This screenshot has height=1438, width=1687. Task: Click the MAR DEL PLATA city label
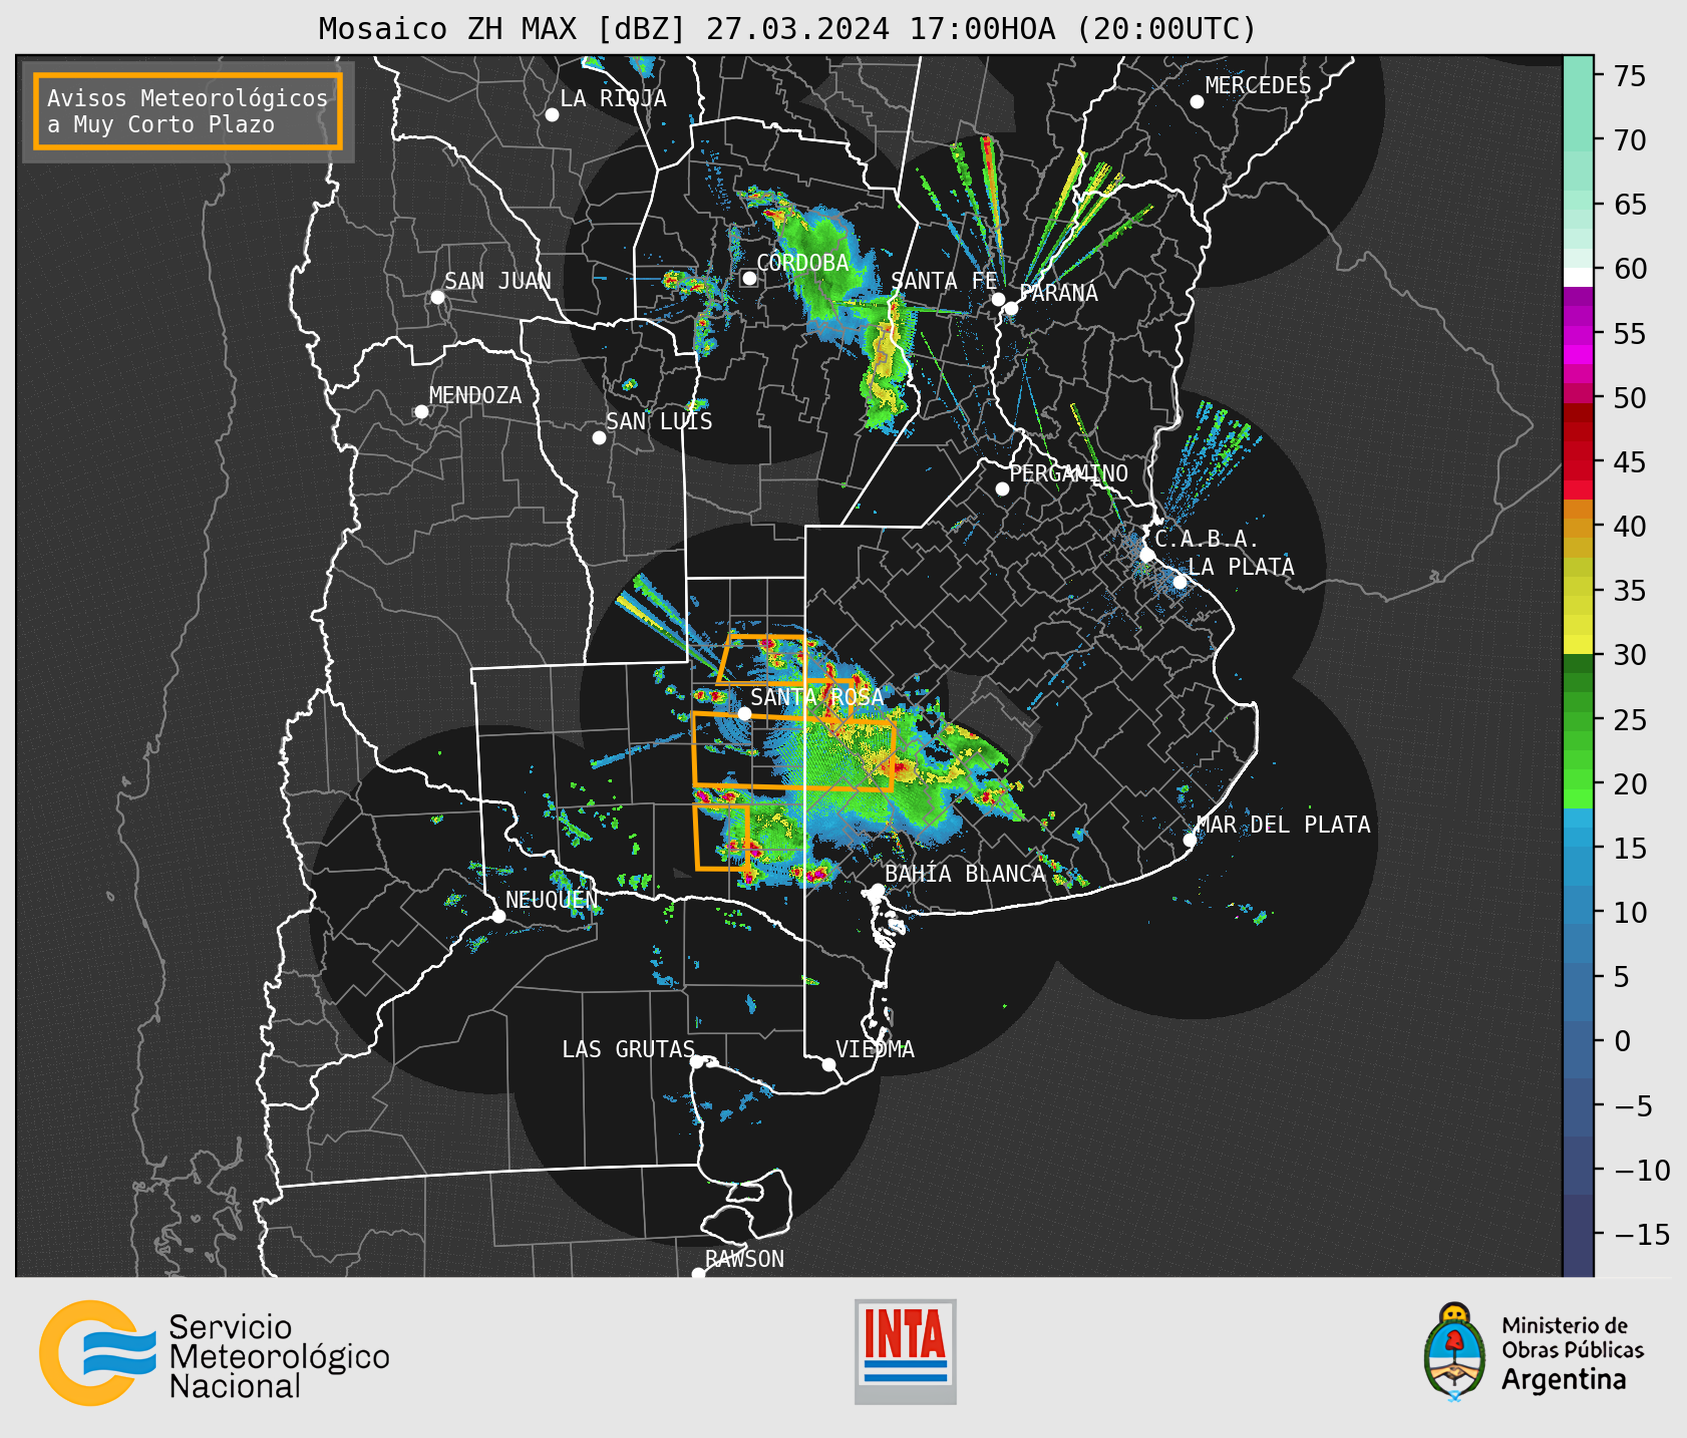point(1283,825)
